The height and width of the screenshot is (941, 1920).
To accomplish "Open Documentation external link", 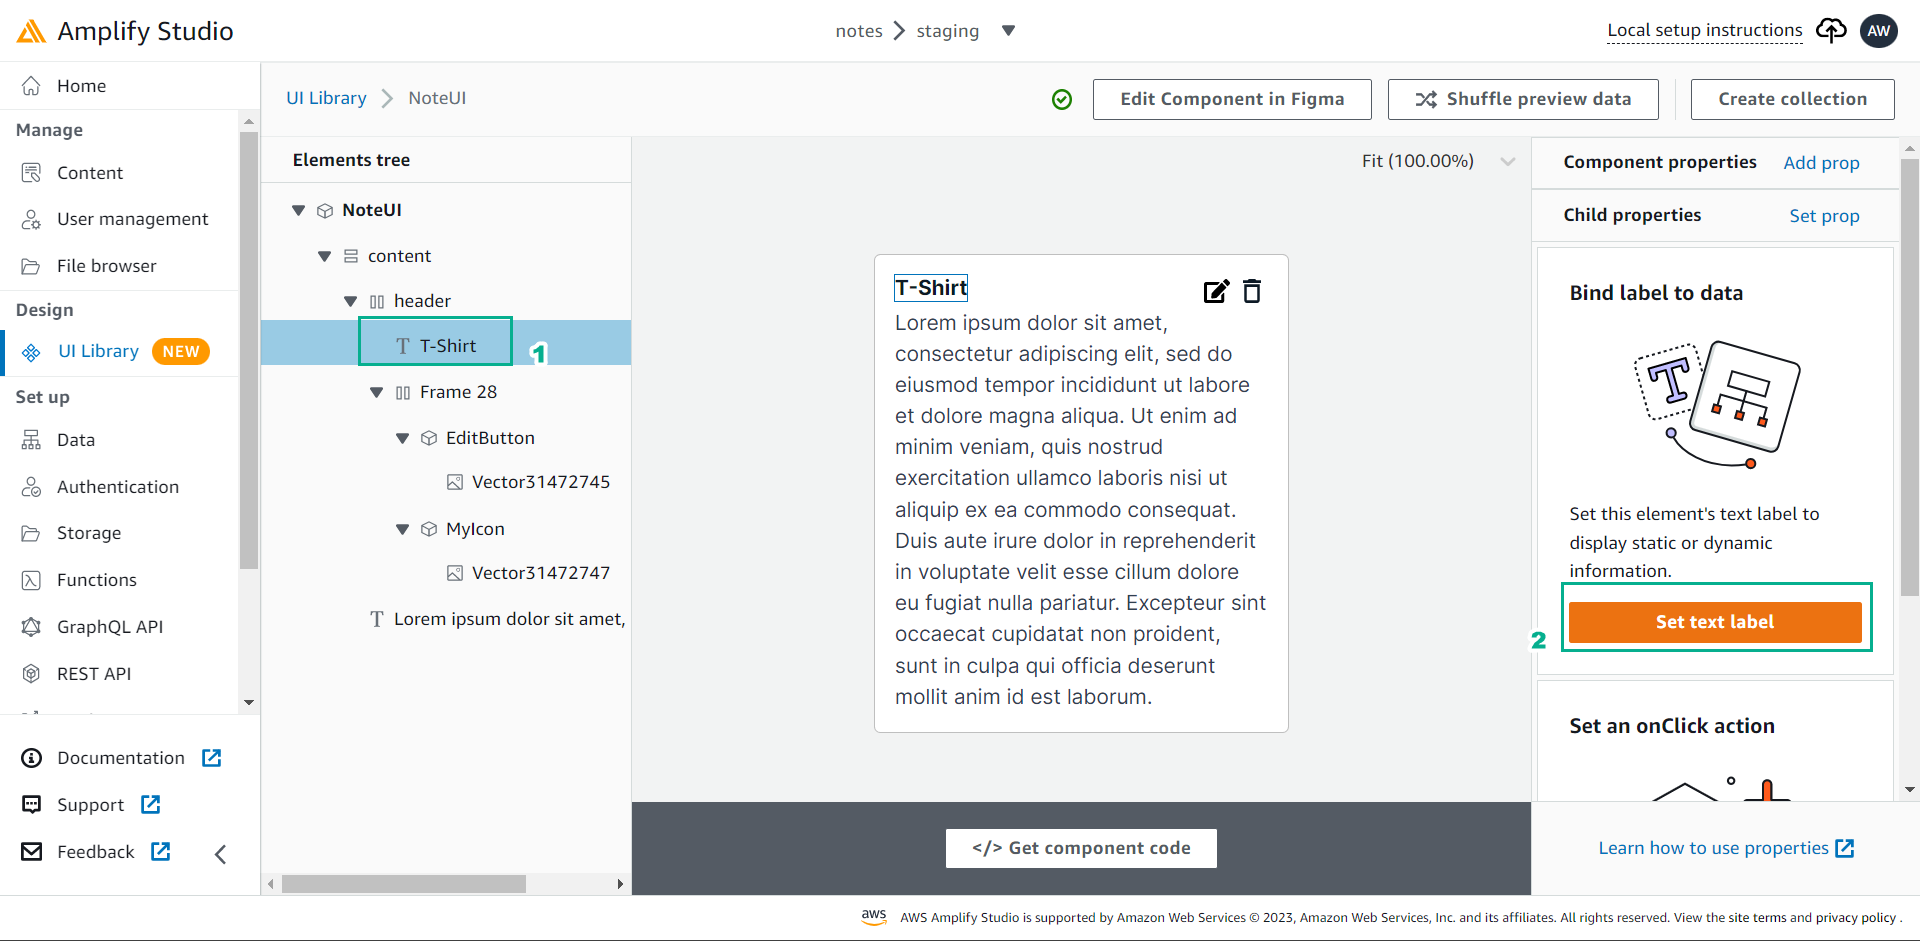I will [x=211, y=758].
